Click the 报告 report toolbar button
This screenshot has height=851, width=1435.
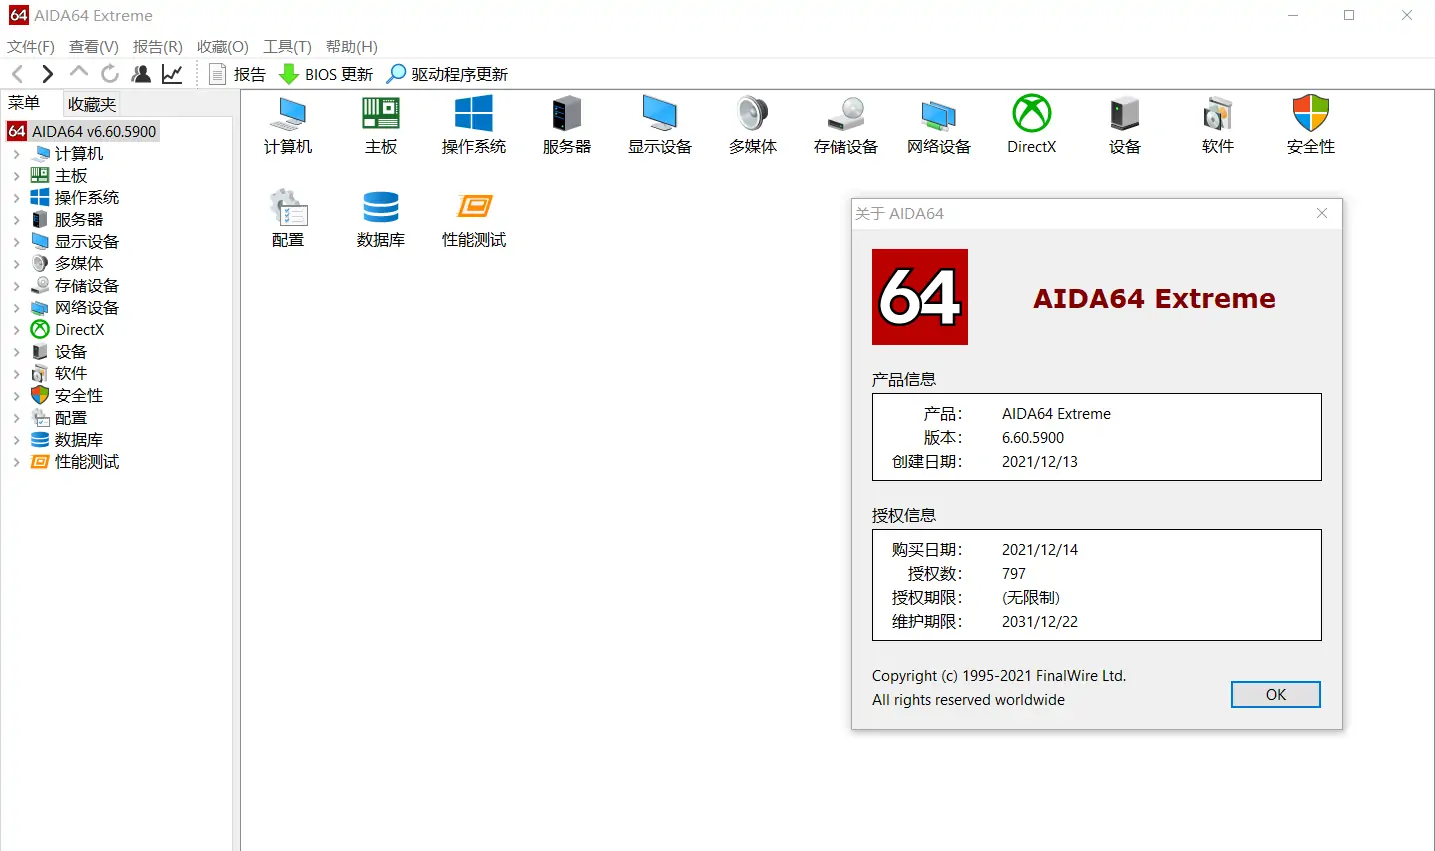237,74
